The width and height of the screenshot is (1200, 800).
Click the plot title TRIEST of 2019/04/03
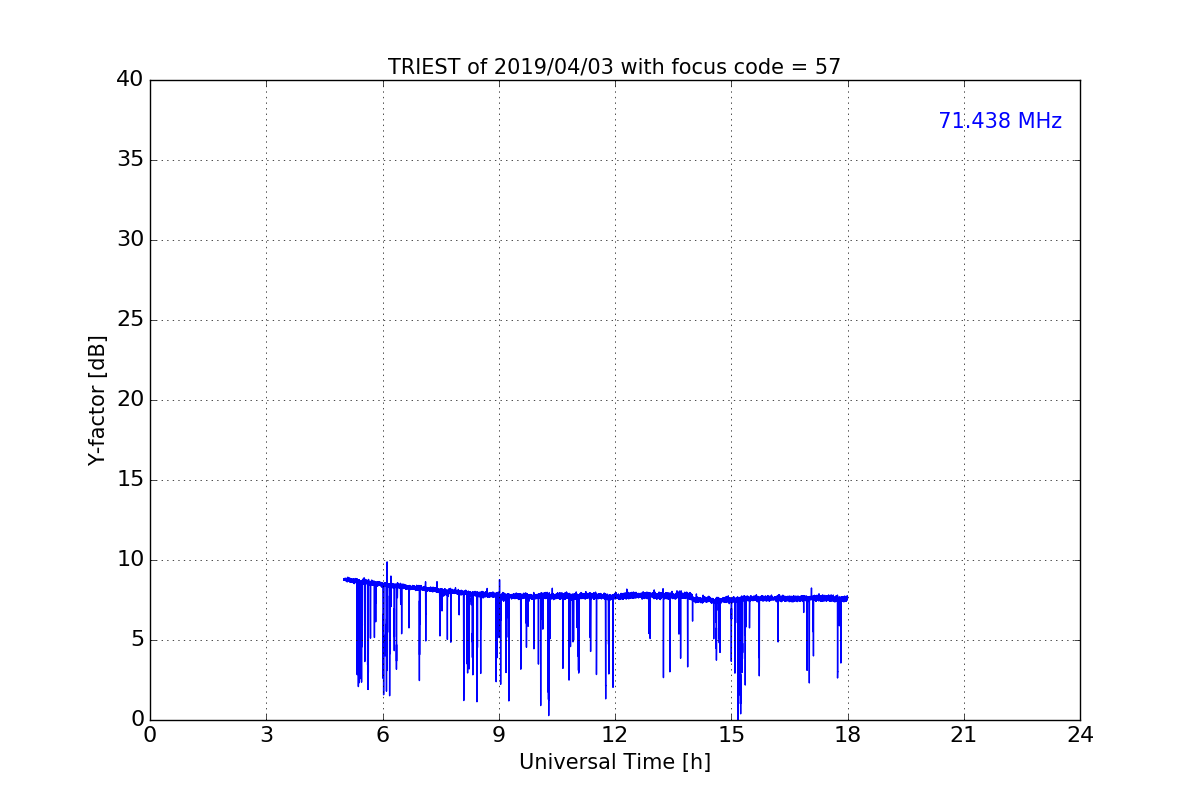615,67
